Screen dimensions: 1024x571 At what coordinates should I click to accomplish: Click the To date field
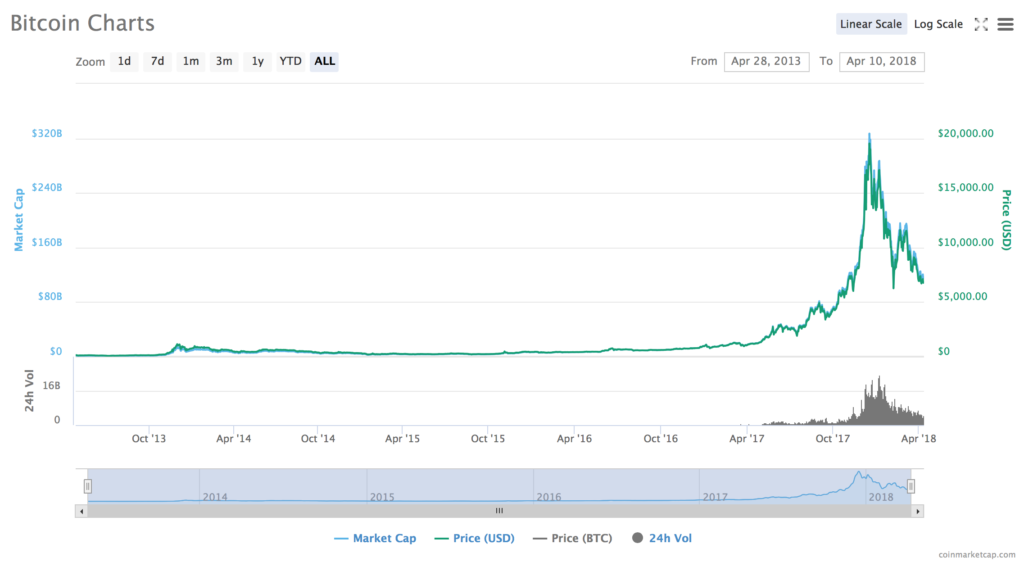tap(882, 61)
